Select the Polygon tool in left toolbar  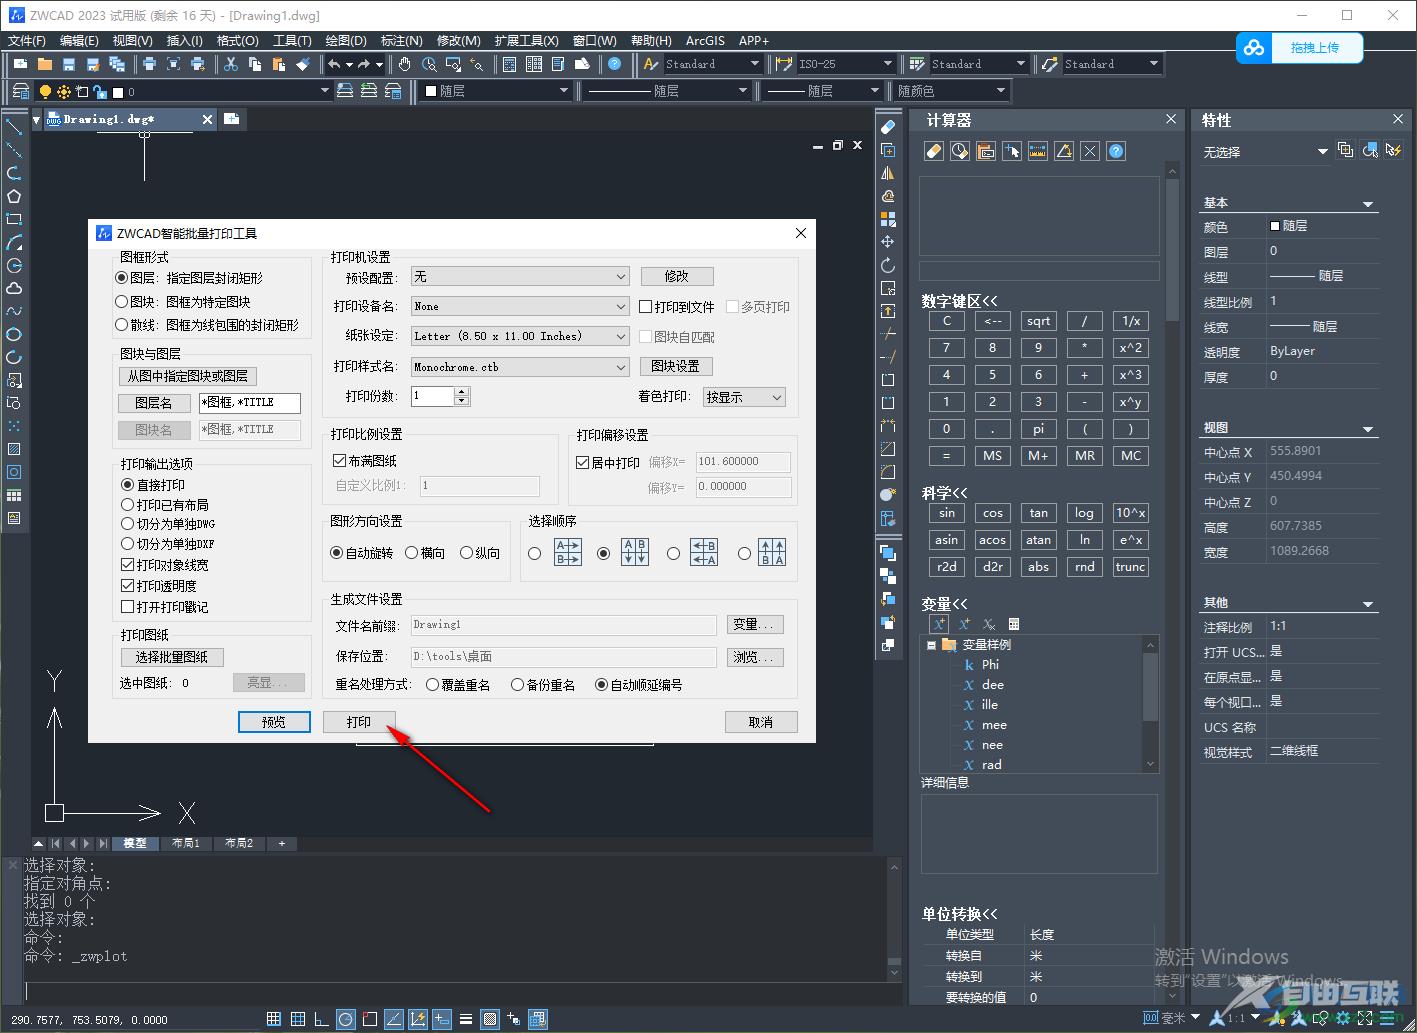point(14,196)
